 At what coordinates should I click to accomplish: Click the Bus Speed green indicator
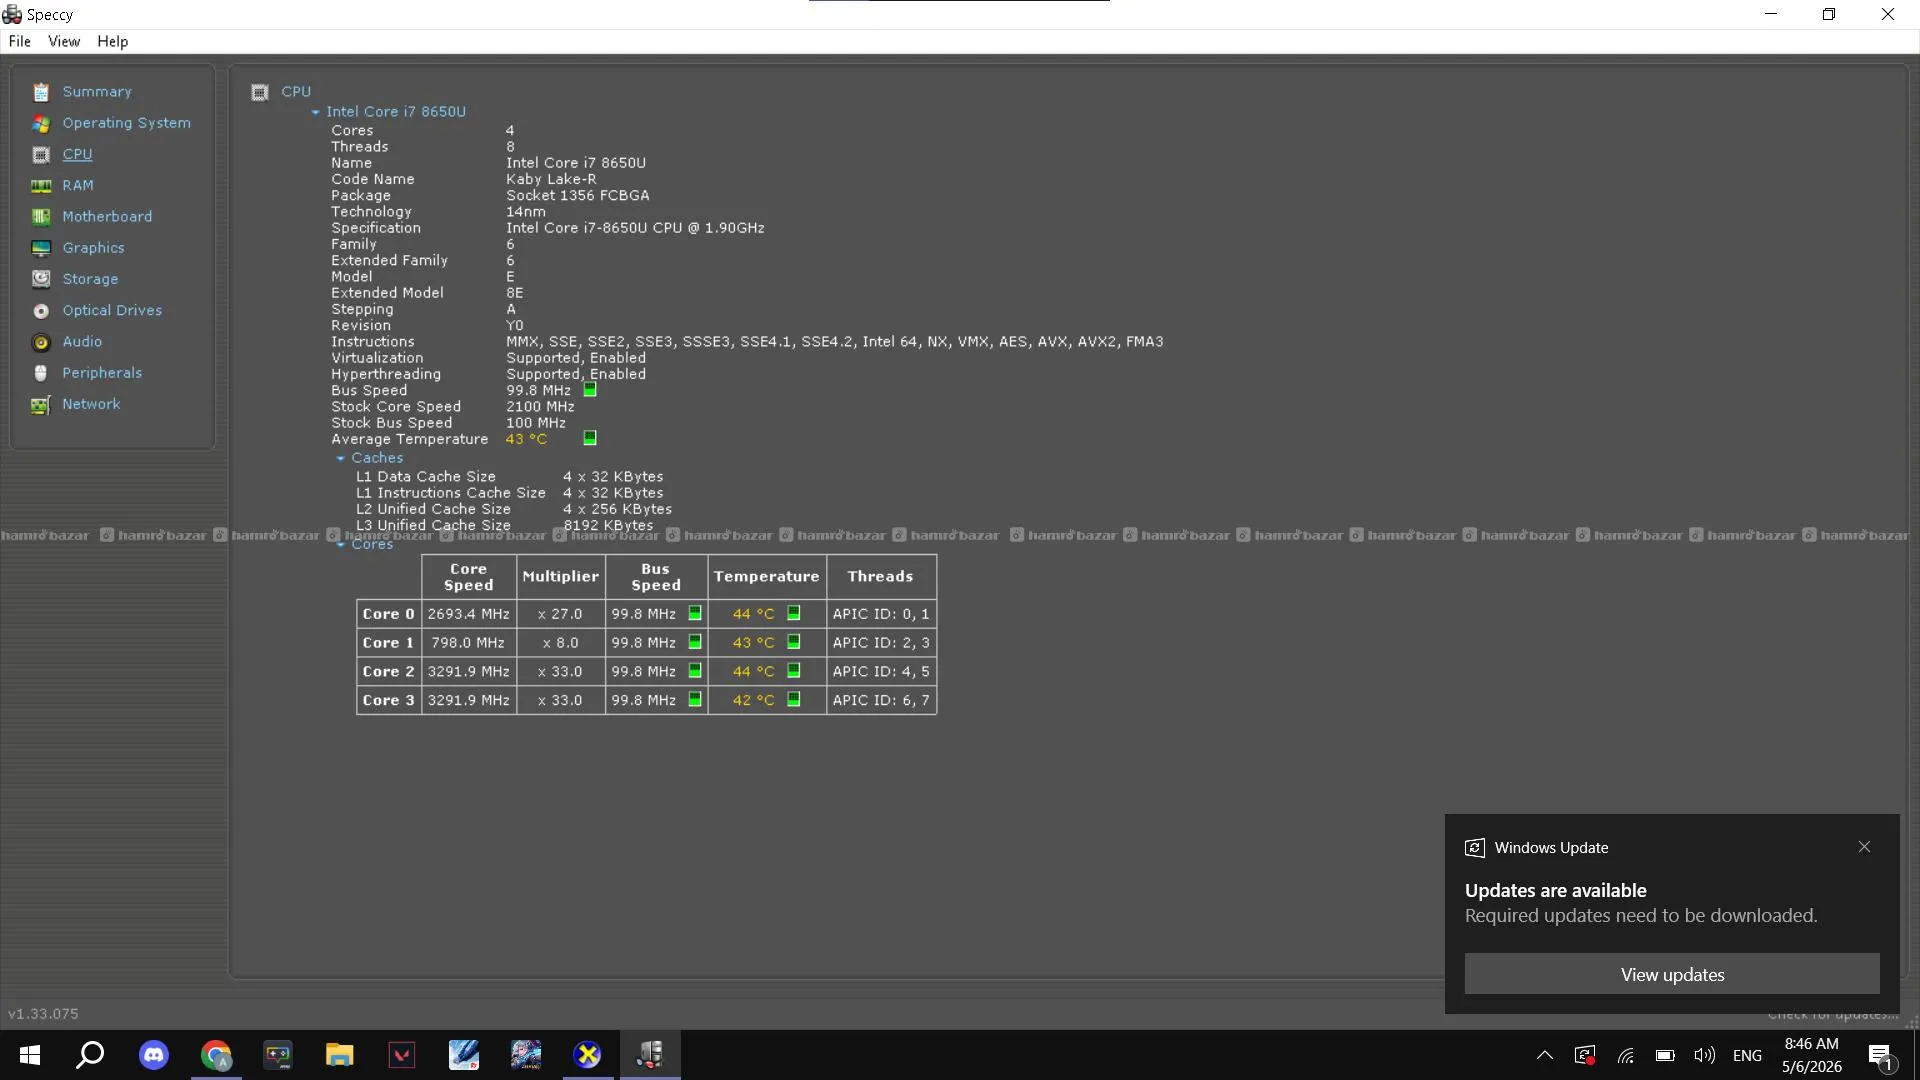[590, 390]
